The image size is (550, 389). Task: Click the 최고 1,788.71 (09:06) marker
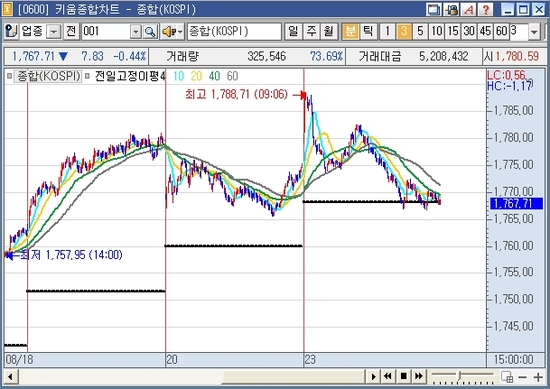[236, 94]
